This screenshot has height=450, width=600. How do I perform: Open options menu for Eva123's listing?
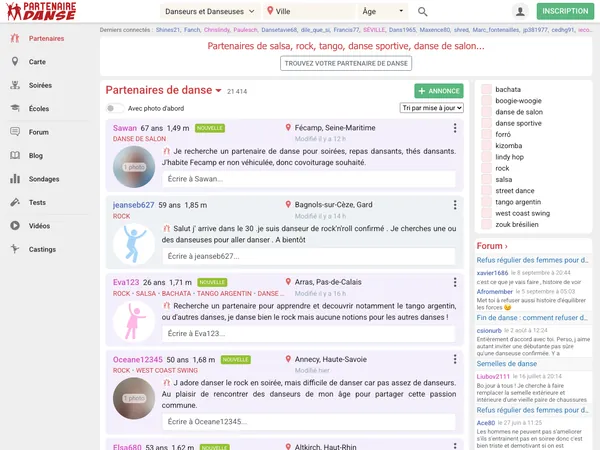pyautogui.click(x=455, y=282)
